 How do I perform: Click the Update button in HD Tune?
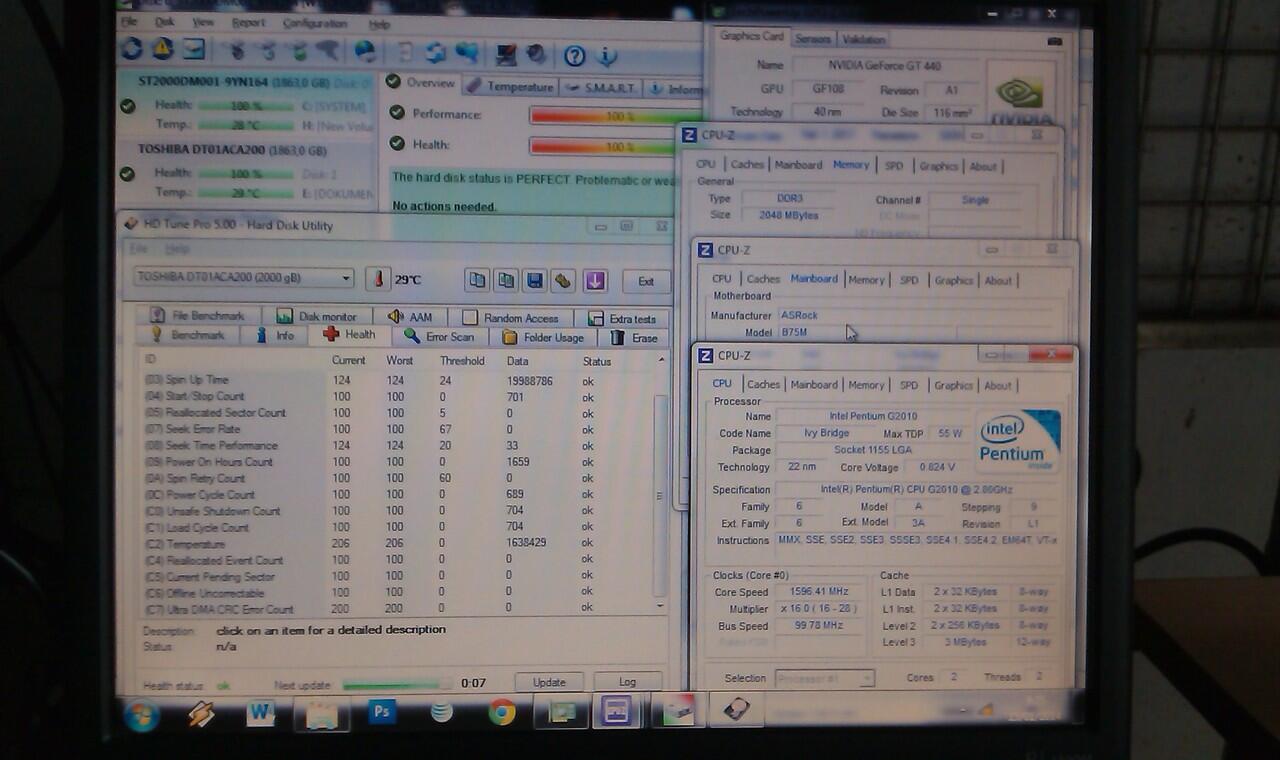coord(549,682)
